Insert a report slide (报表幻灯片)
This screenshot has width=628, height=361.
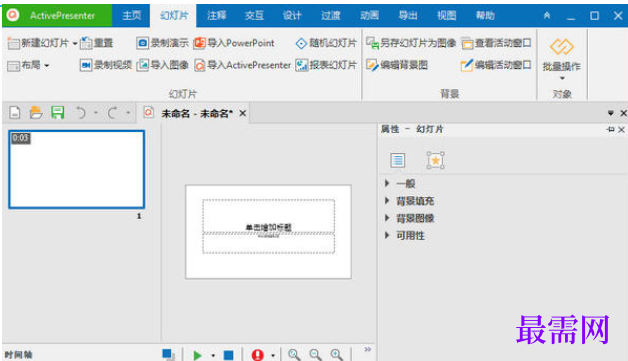click(x=326, y=65)
